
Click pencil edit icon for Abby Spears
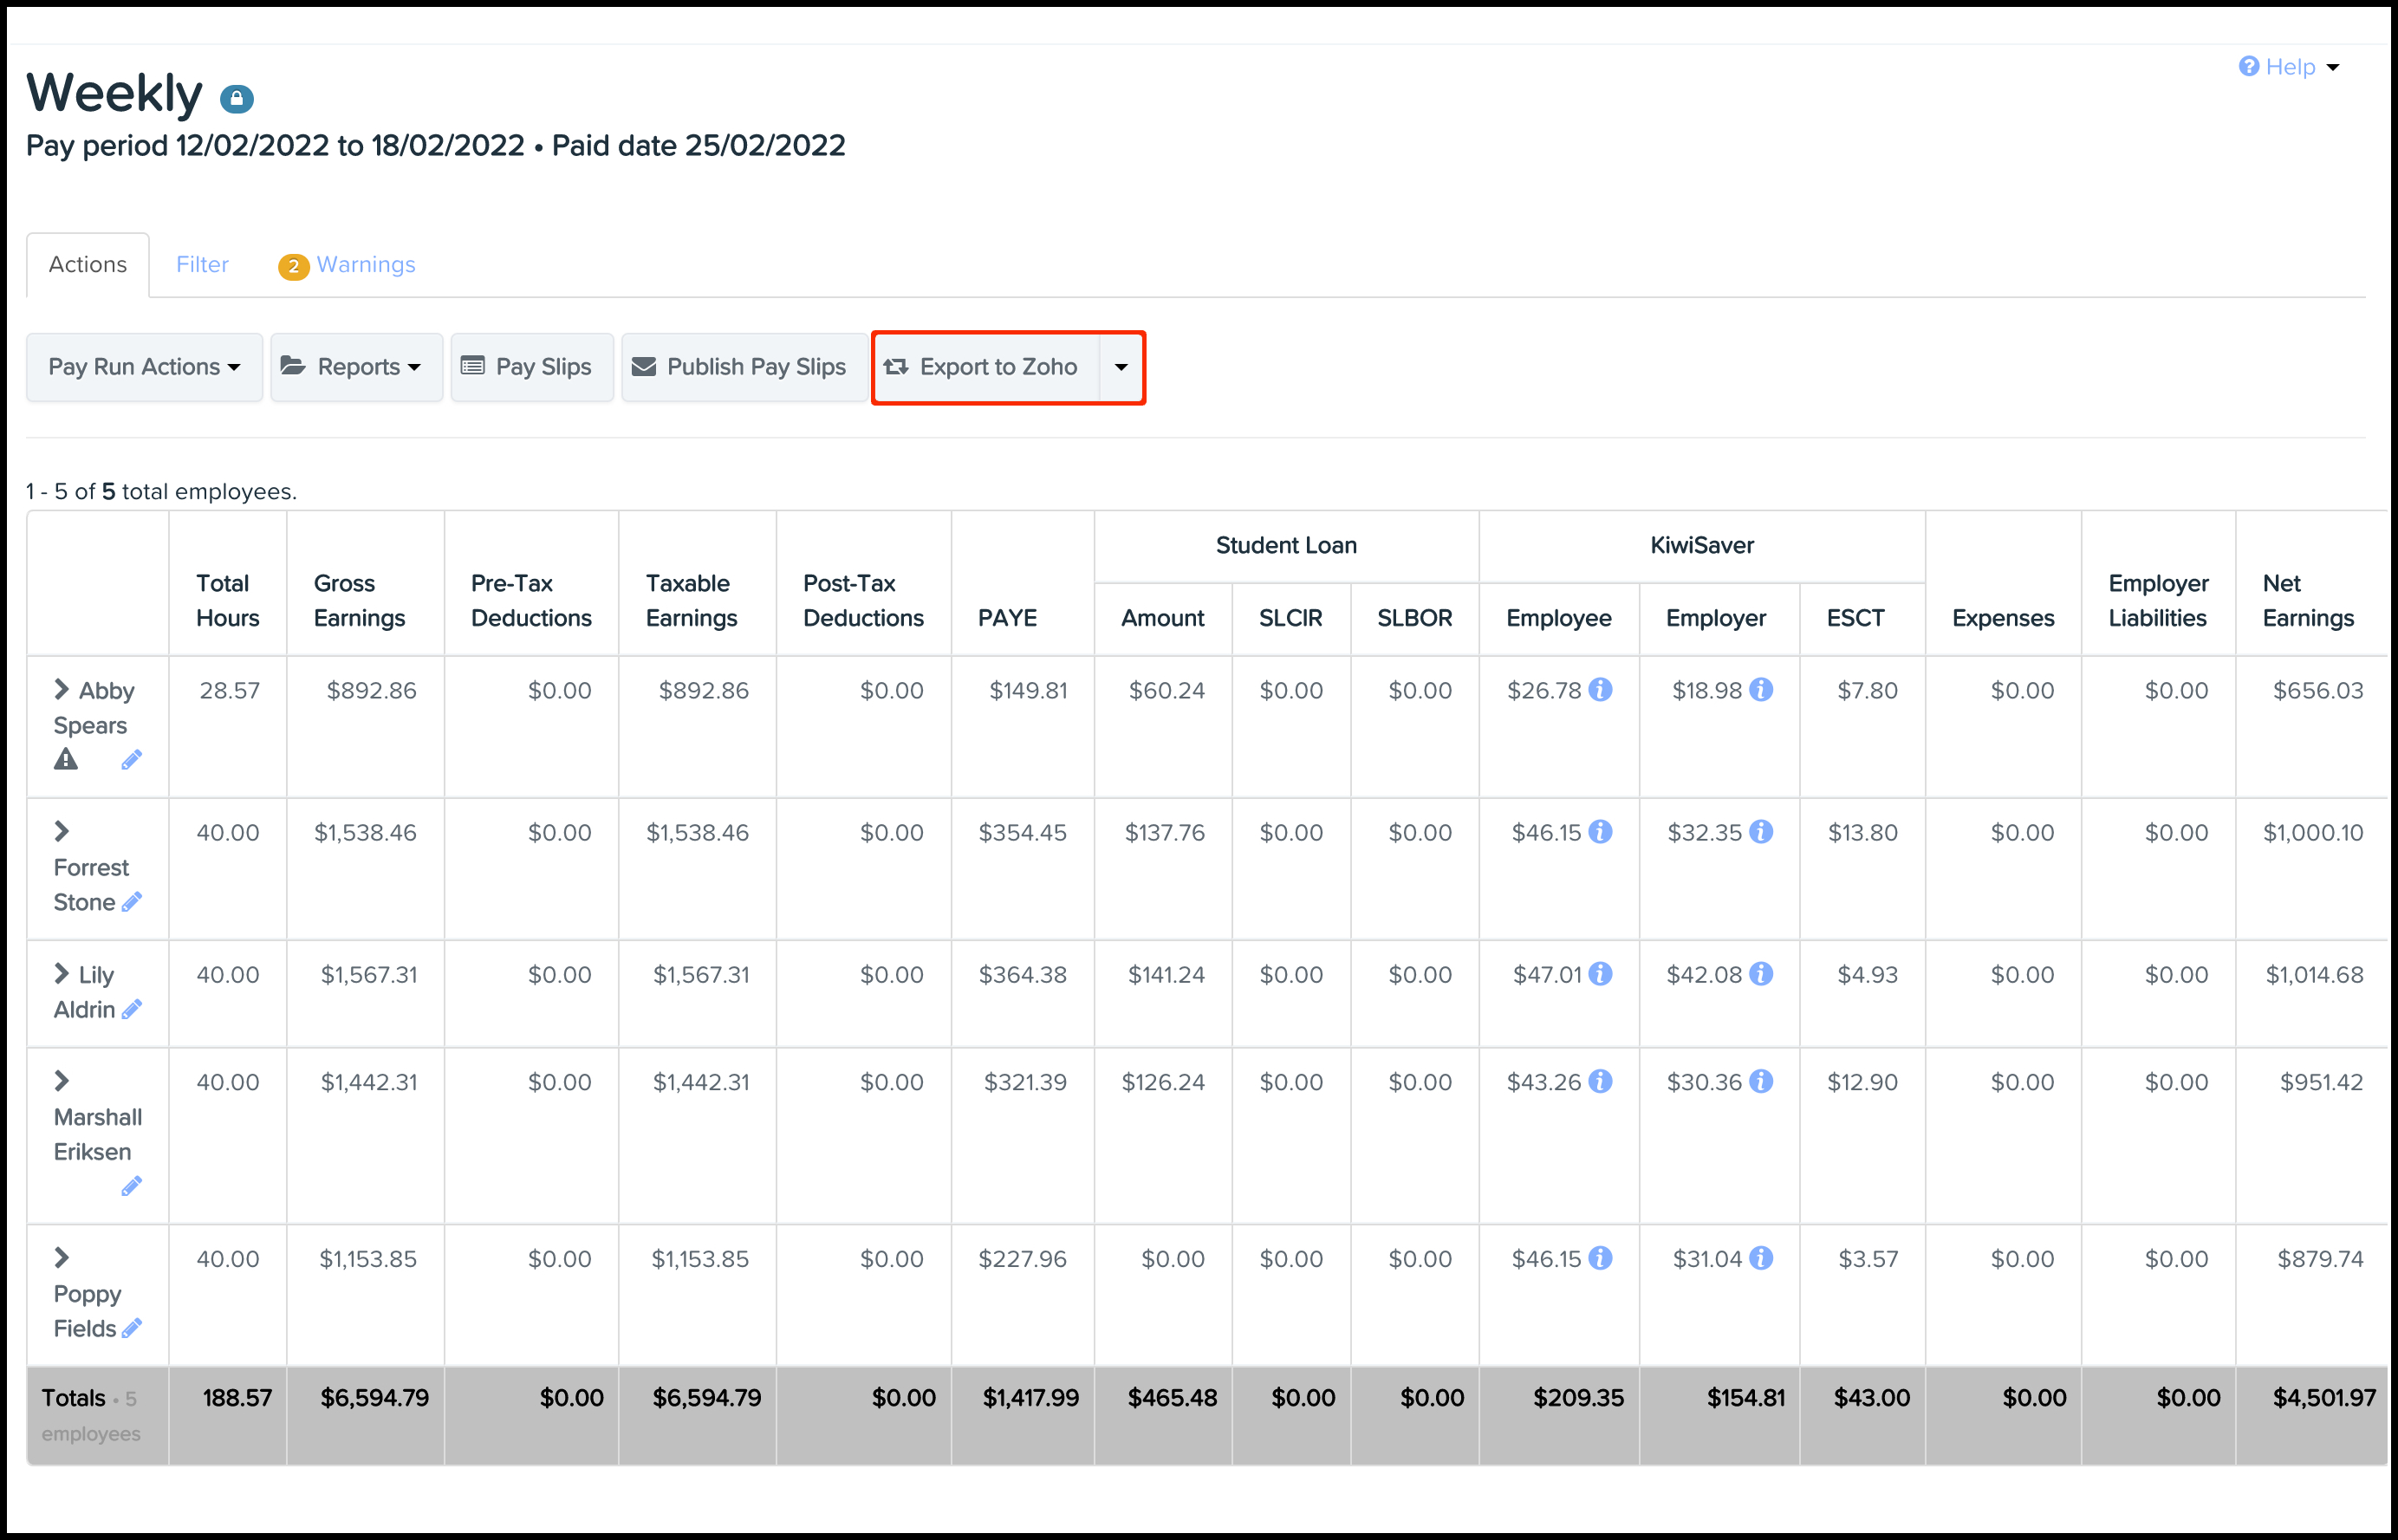131,761
